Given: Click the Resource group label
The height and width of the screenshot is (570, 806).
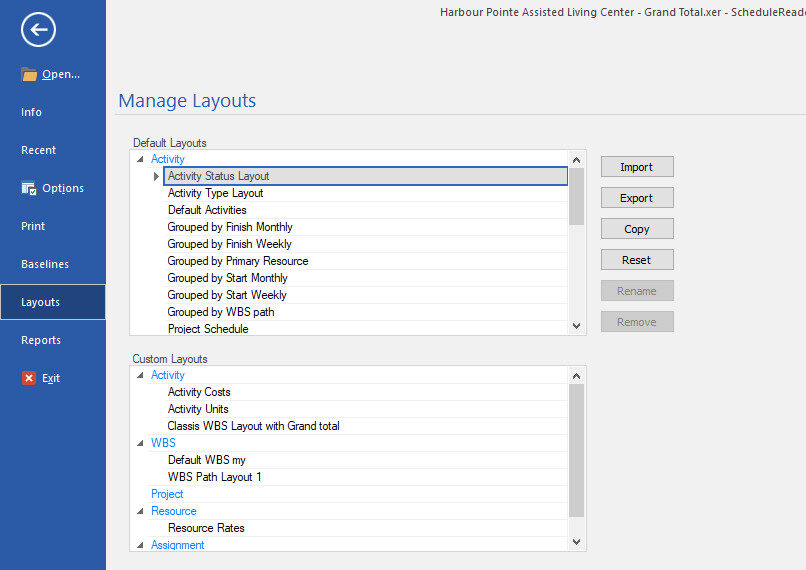Looking at the screenshot, I should (x=174, y=511).
